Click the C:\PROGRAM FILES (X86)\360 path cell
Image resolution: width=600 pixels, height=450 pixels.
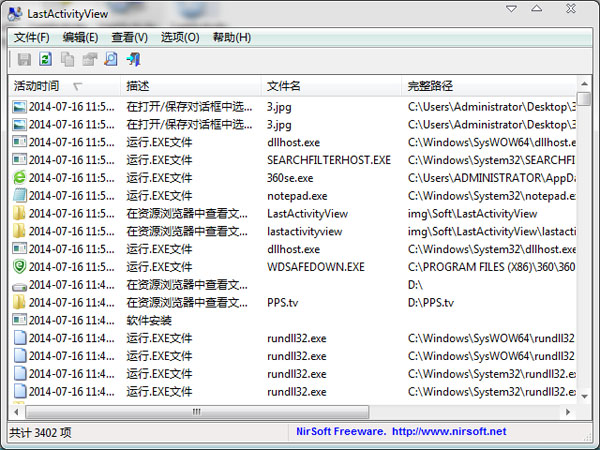492,267
